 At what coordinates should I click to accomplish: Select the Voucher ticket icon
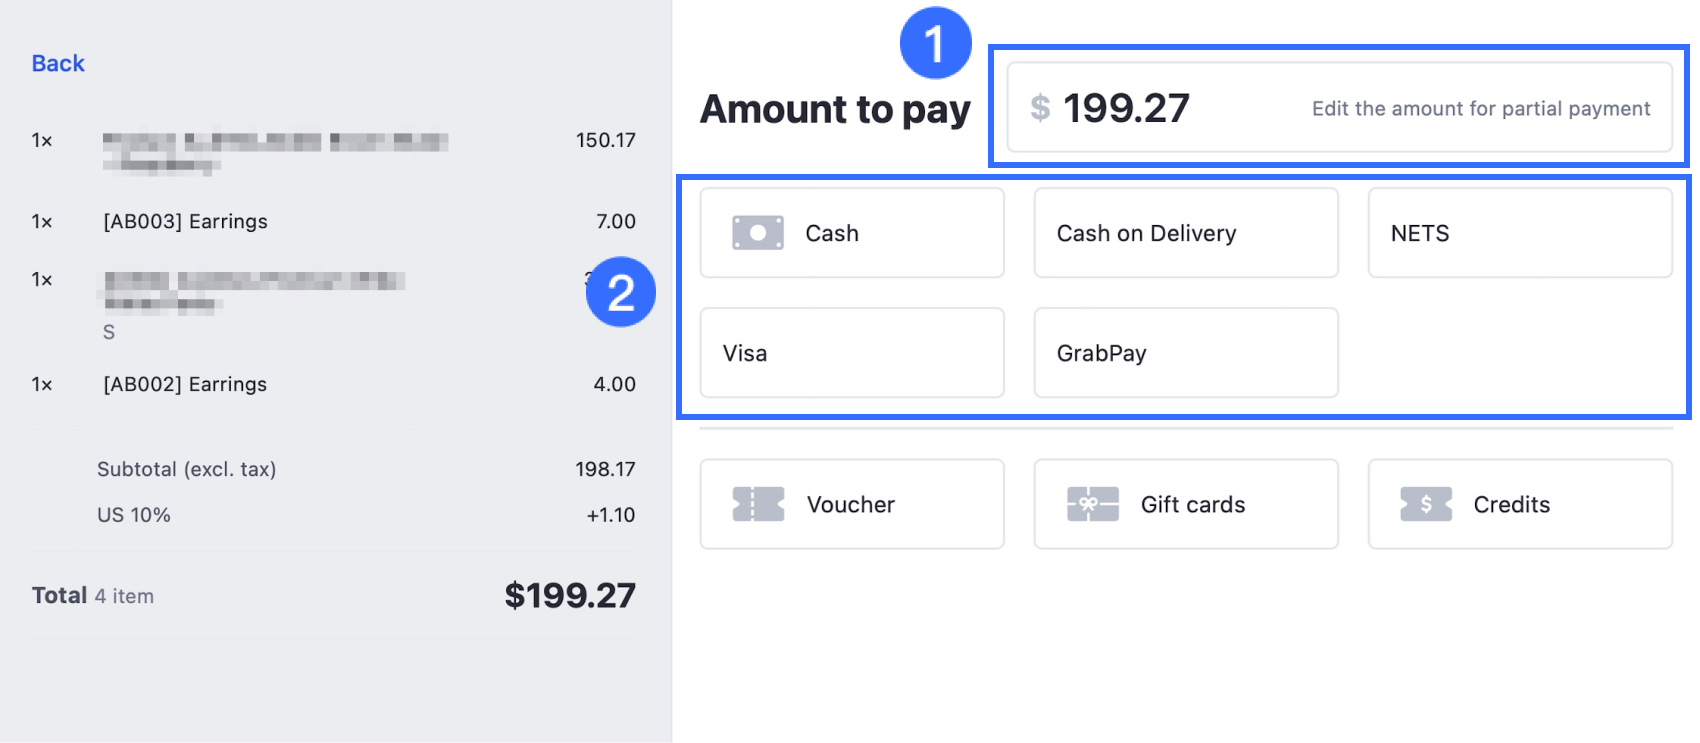point(757,504)
